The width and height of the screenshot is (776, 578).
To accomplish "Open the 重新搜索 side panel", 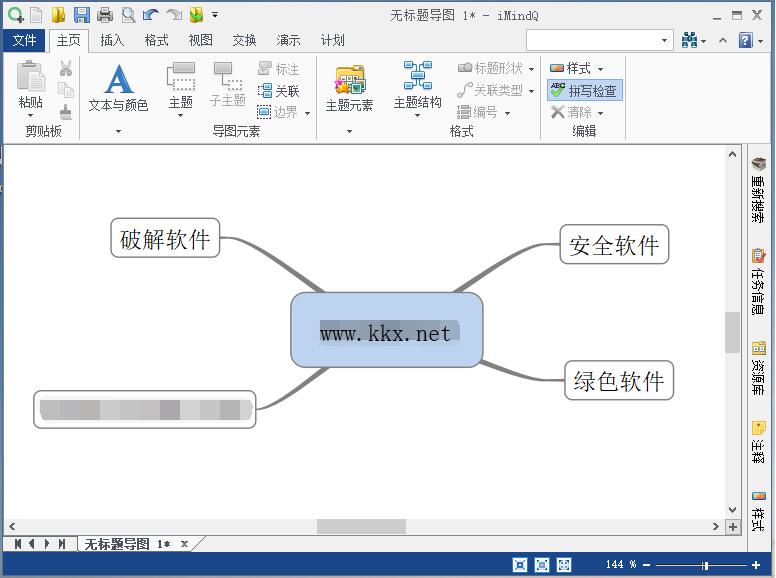I will (758, 190).
